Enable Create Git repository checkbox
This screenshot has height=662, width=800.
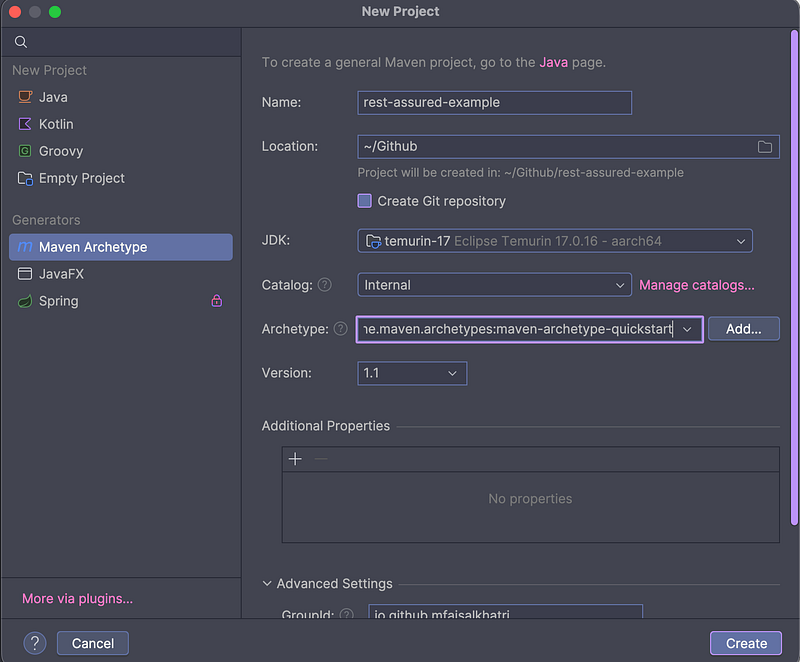[364, 201]
